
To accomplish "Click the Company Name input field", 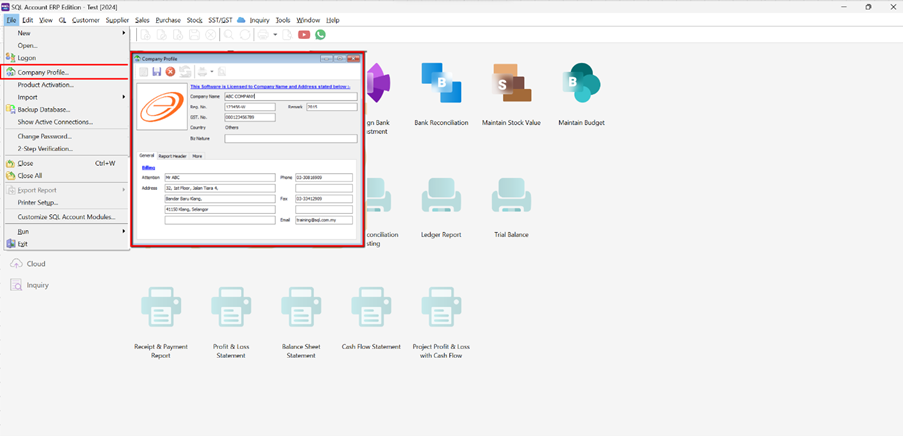I will [x=290, y=97].
